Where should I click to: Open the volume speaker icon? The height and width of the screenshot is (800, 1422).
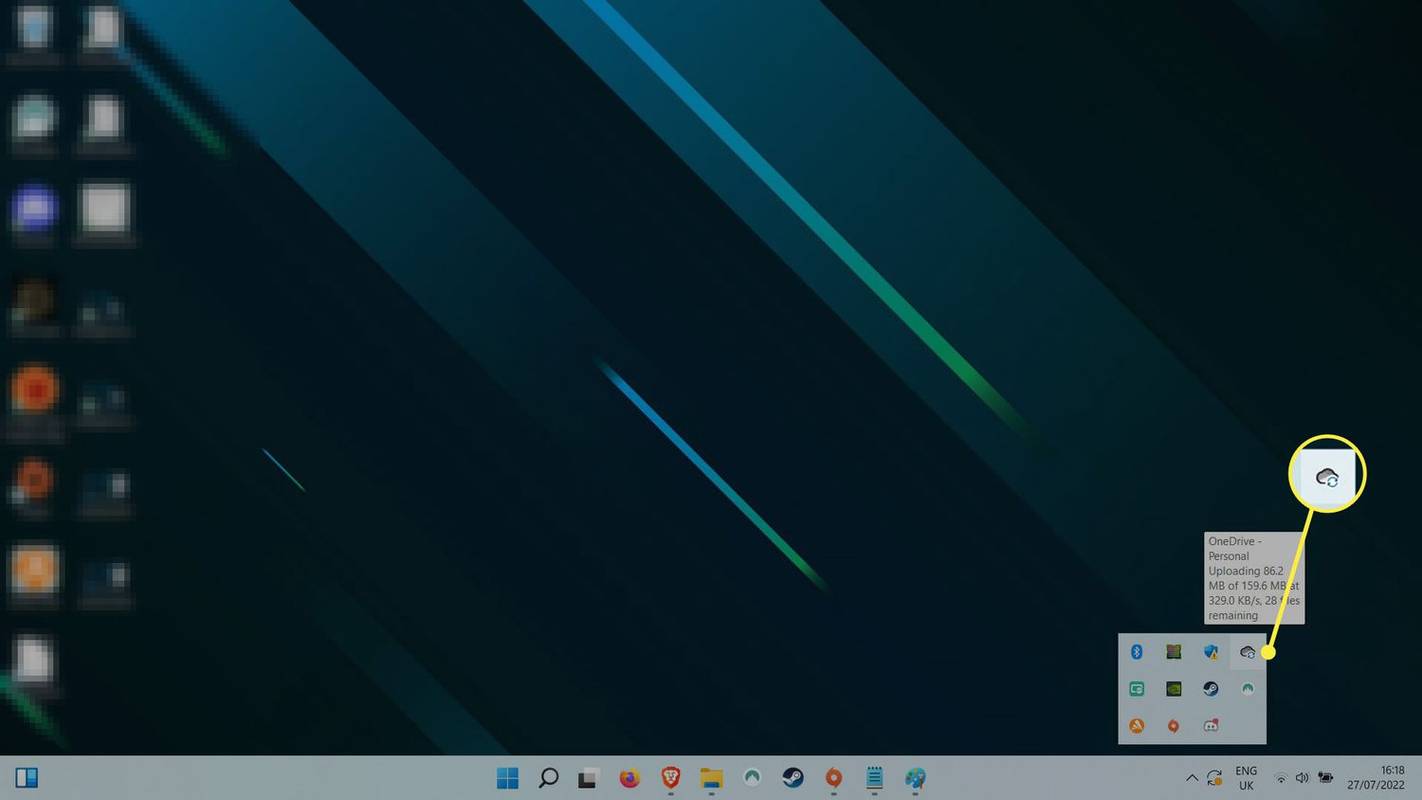(x=1303, y=778)
